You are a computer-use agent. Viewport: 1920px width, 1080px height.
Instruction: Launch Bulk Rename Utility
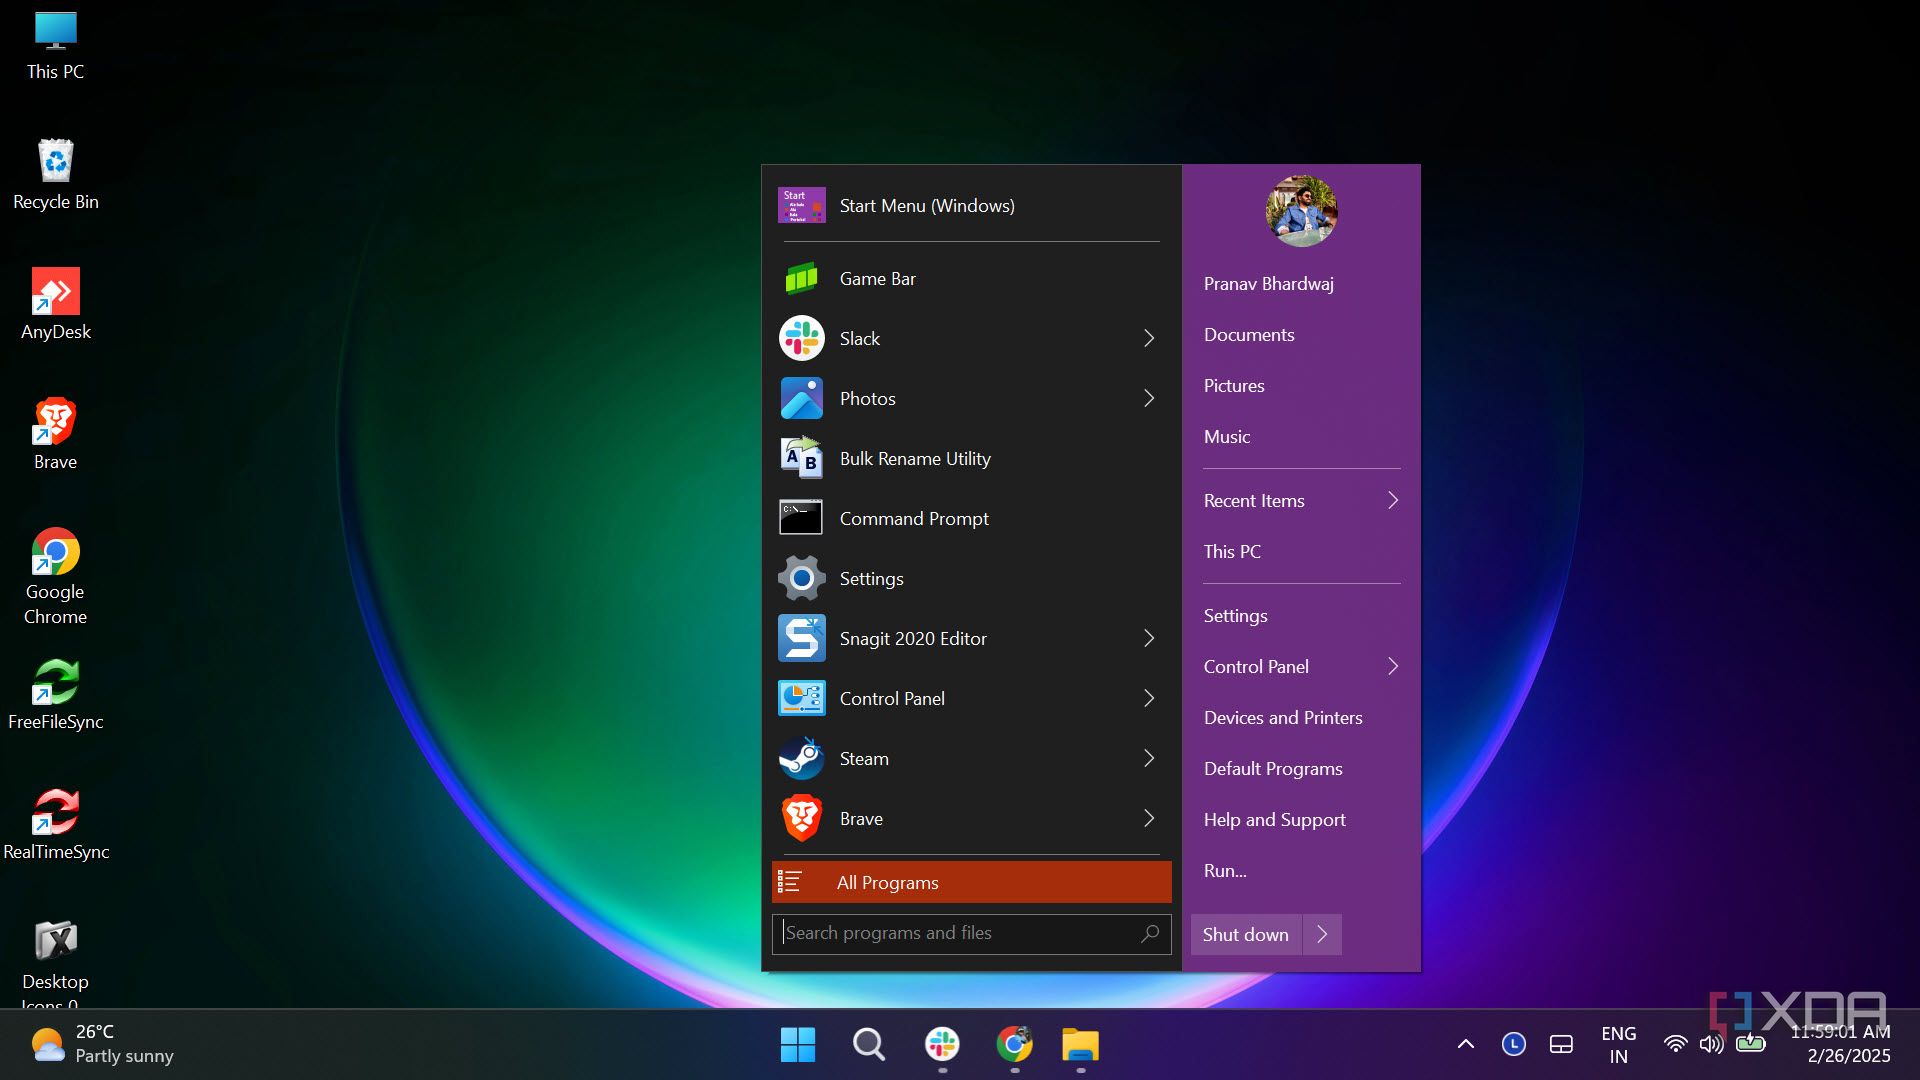[x=914, y=458]
